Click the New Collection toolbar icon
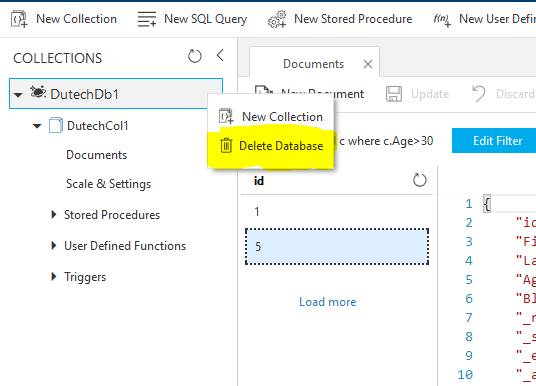 [x=19, y=19]
